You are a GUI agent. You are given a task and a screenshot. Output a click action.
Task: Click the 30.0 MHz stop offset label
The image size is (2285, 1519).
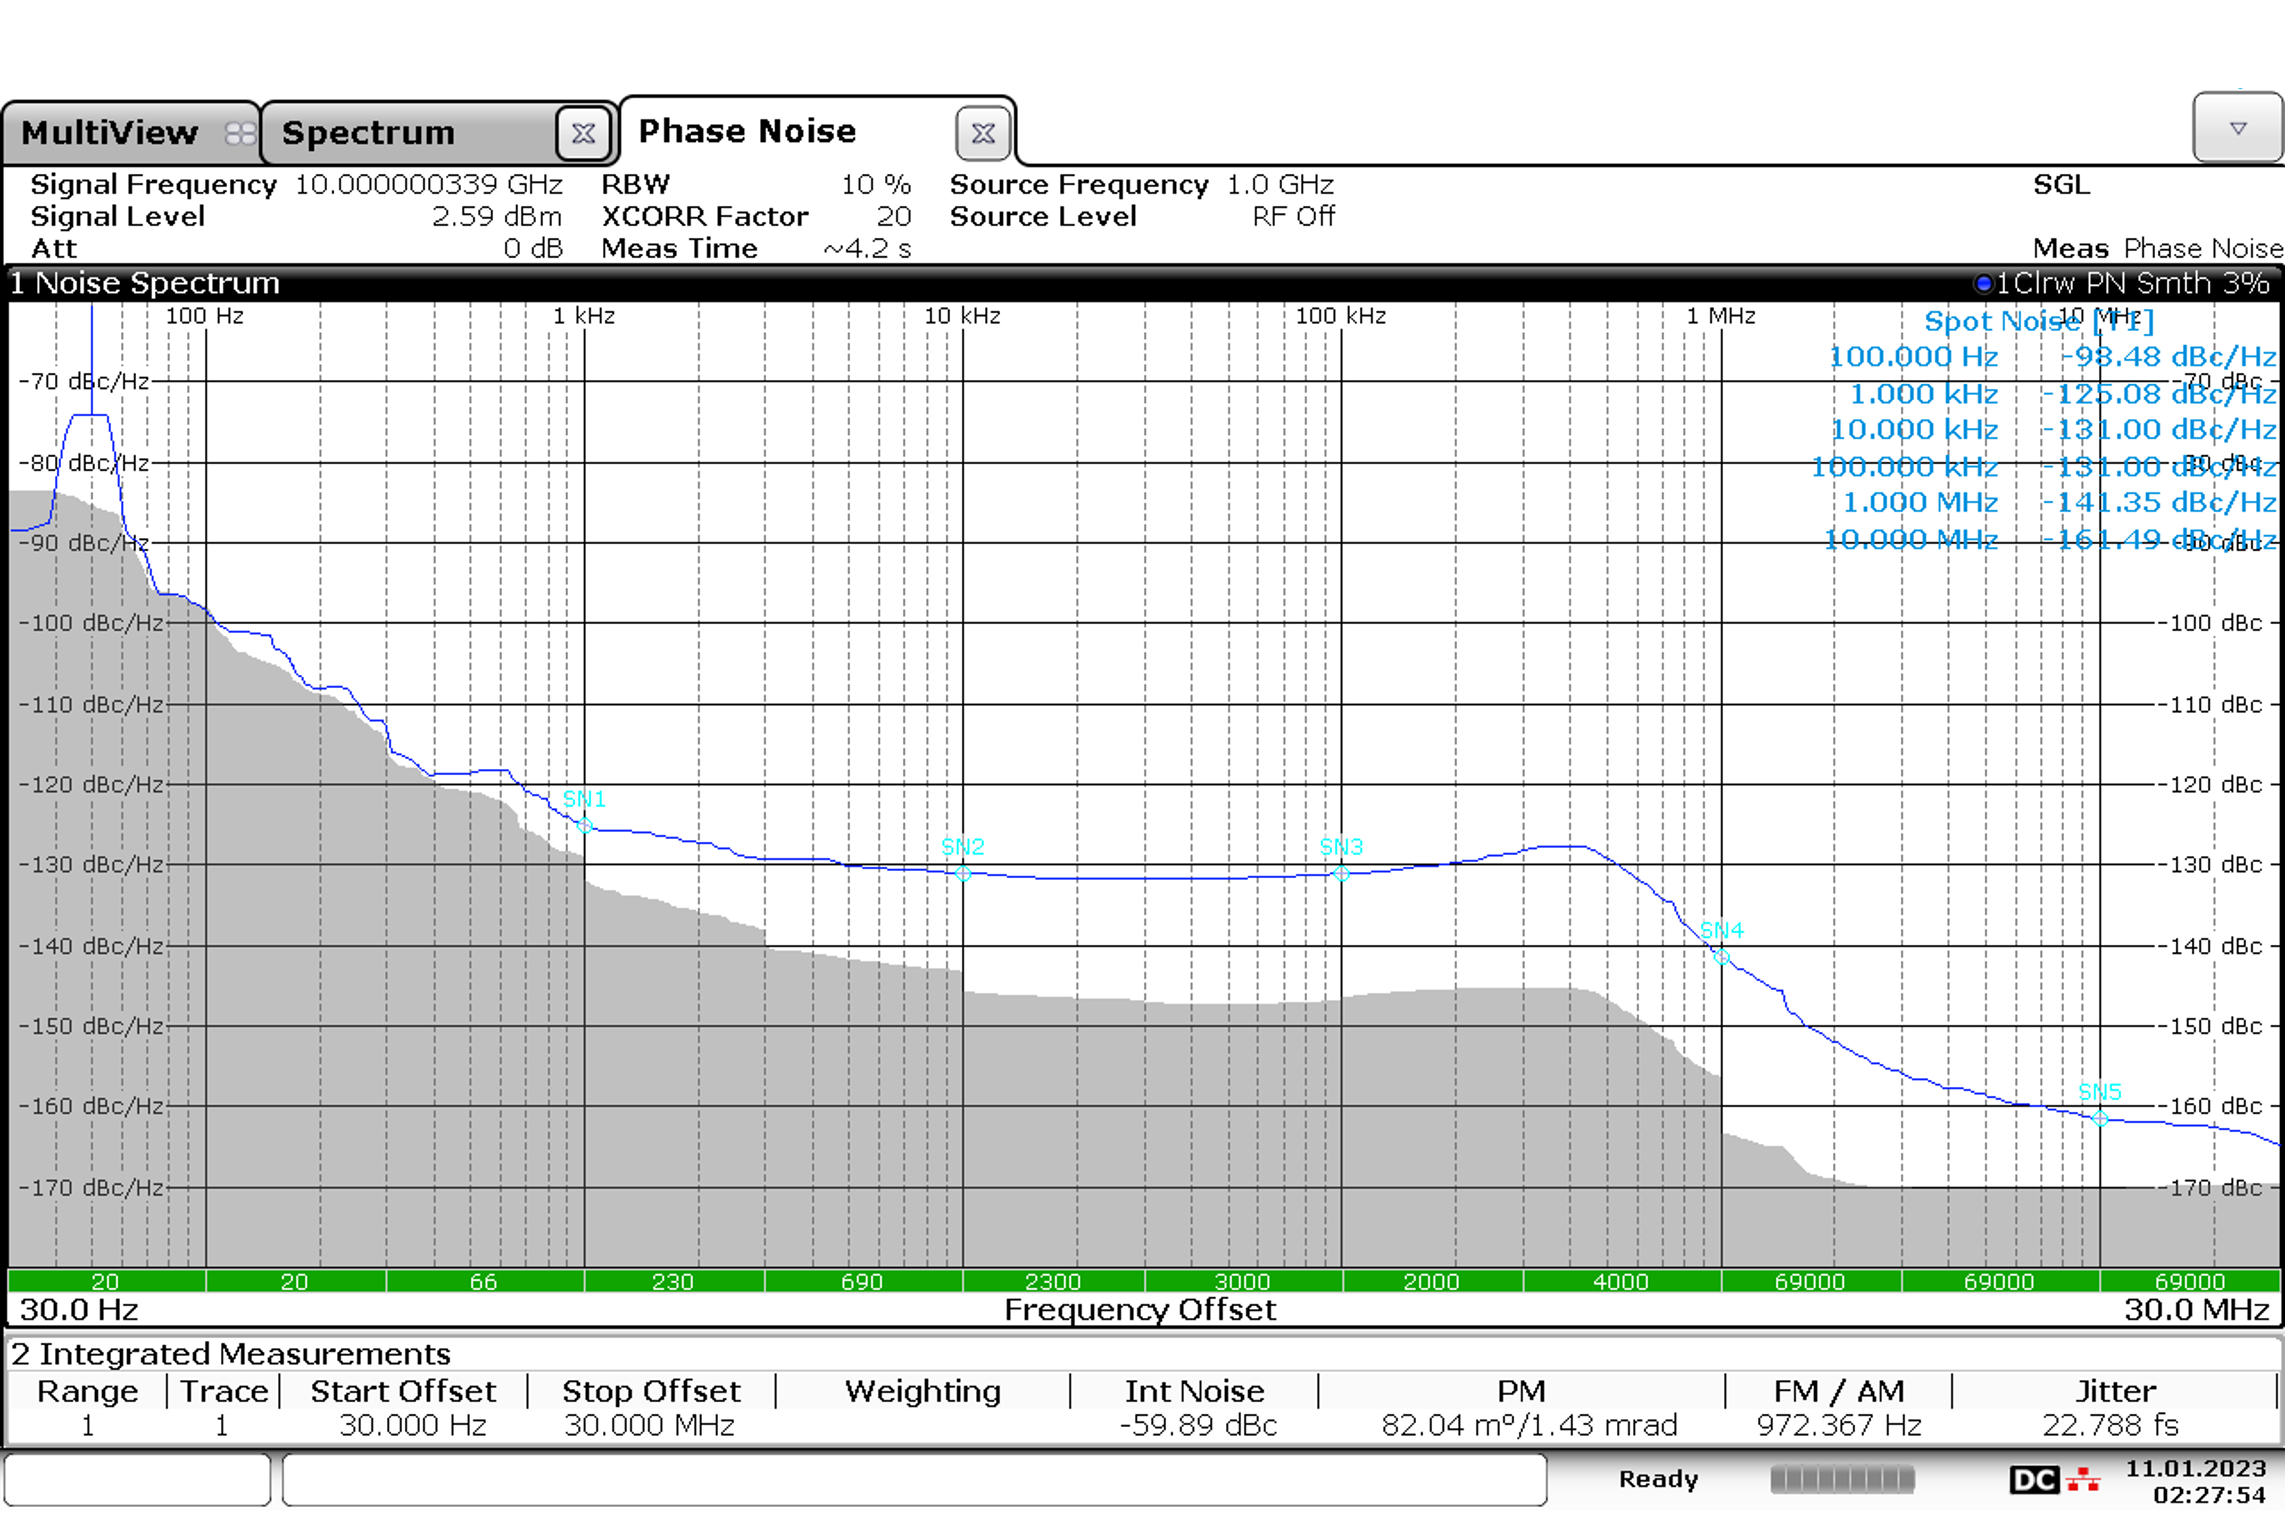(2196, 1310)
